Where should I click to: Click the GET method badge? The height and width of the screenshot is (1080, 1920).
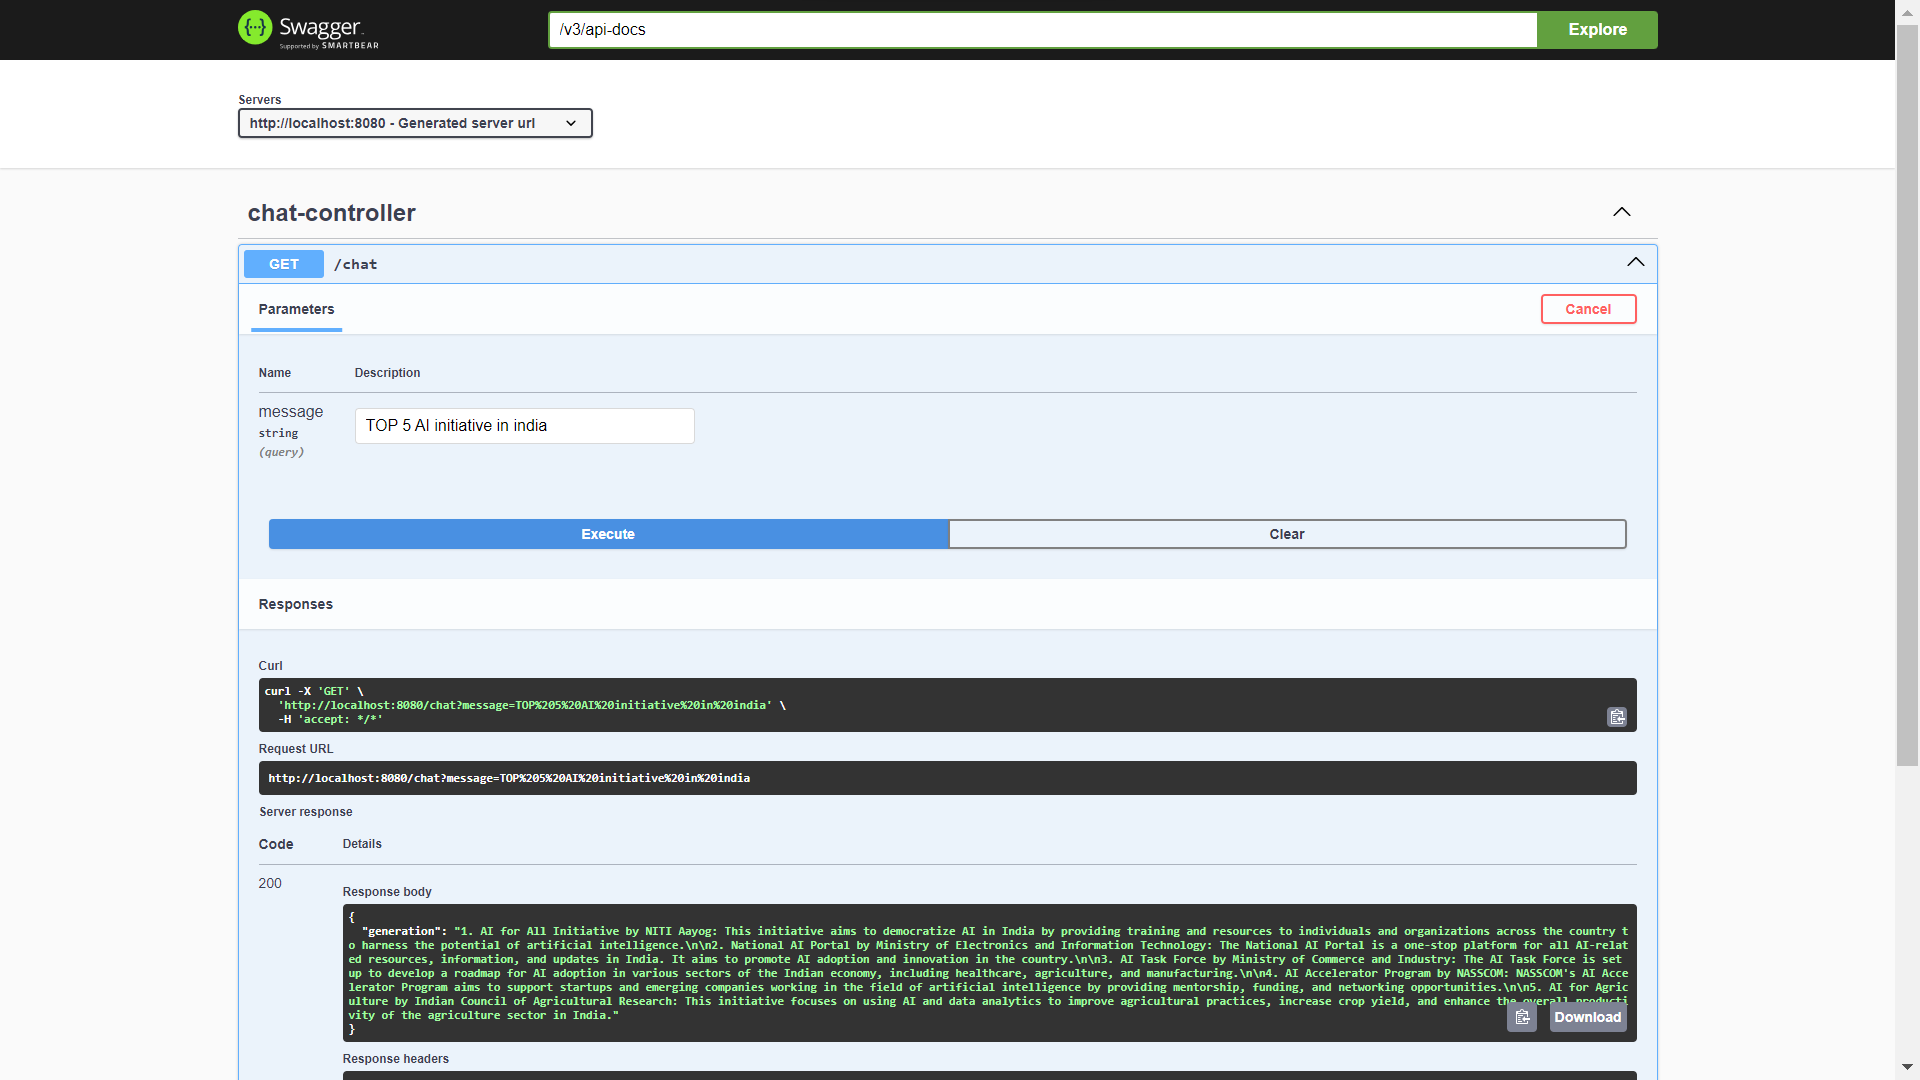click(x=284, y=264)
